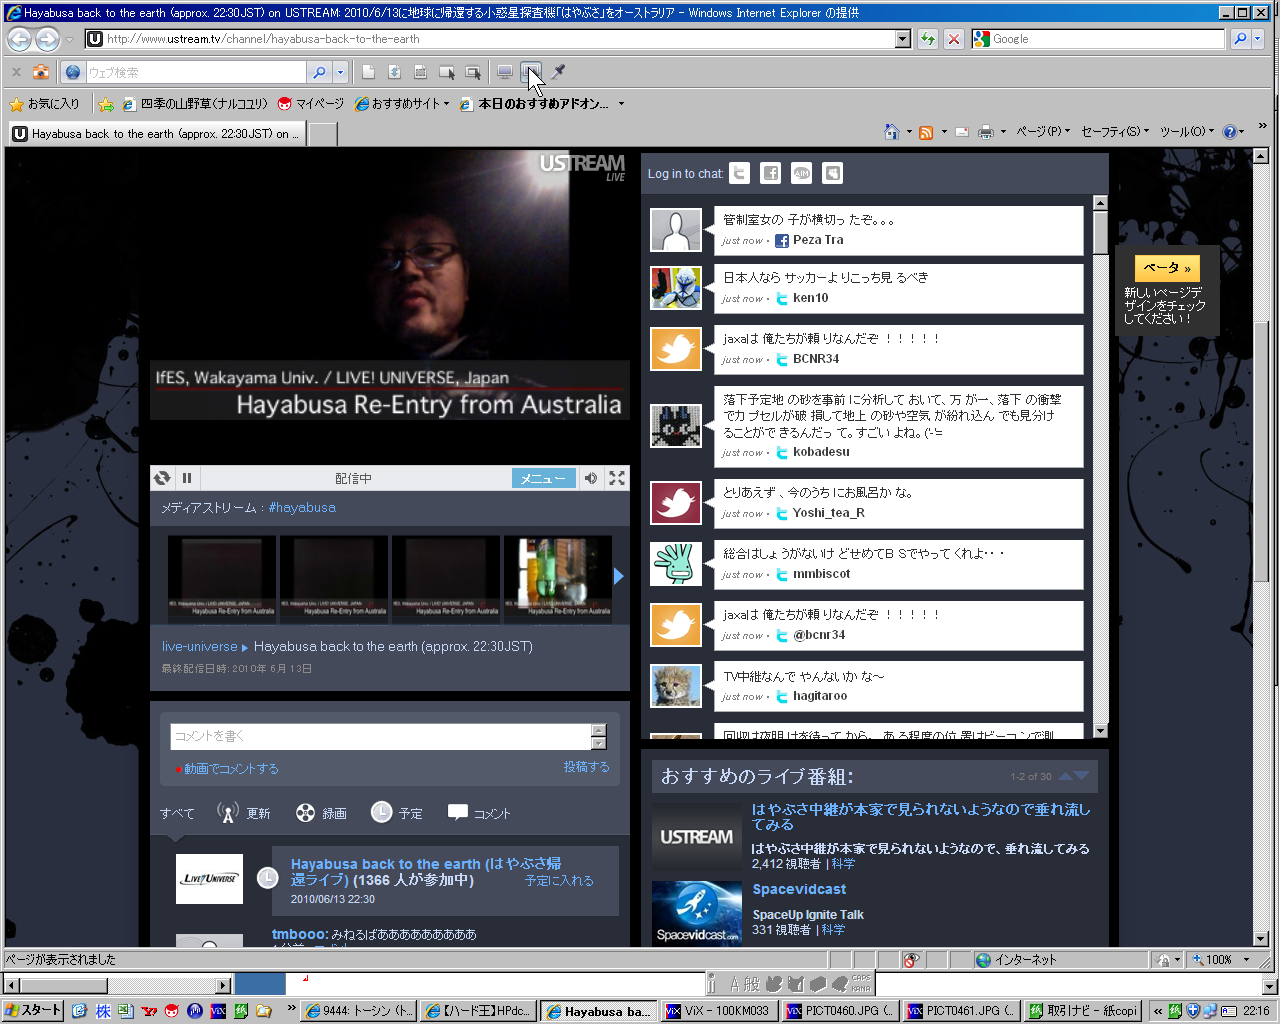Log in to chat via Facebook icon
1280x1024 pixels.
click(770, 174)
